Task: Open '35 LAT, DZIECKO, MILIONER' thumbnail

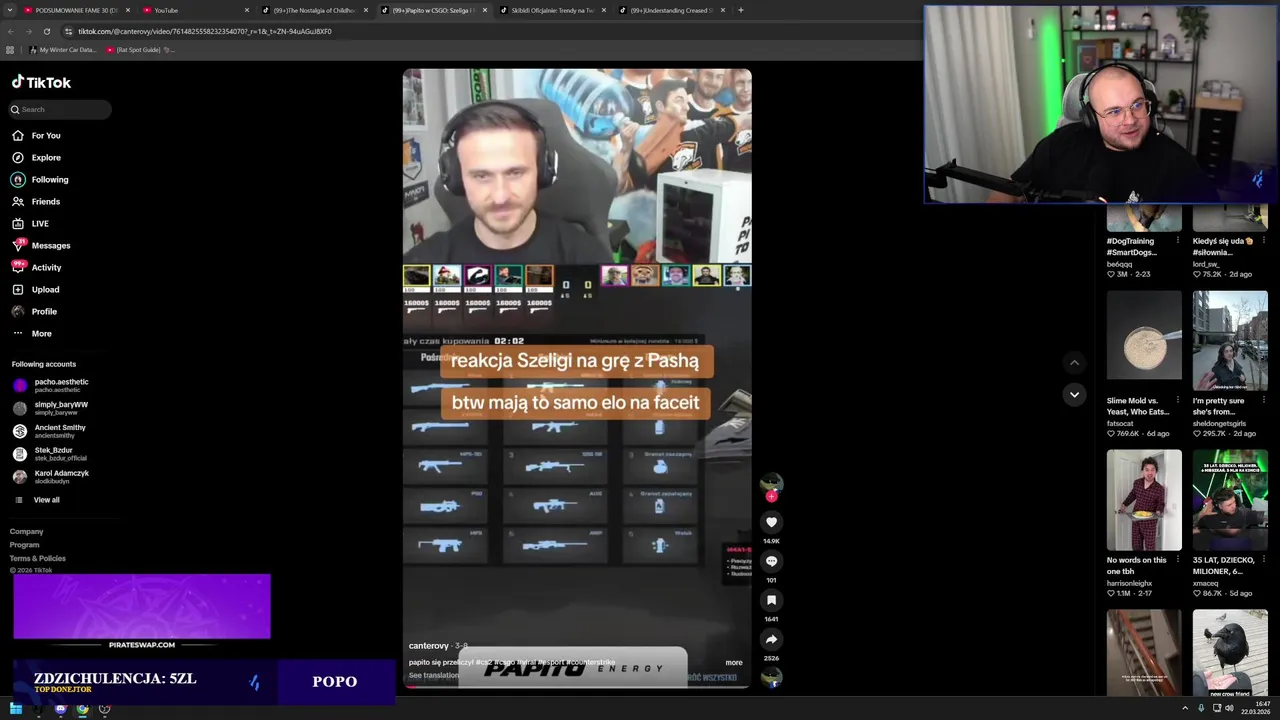Action: click(x=1230, y=500)
